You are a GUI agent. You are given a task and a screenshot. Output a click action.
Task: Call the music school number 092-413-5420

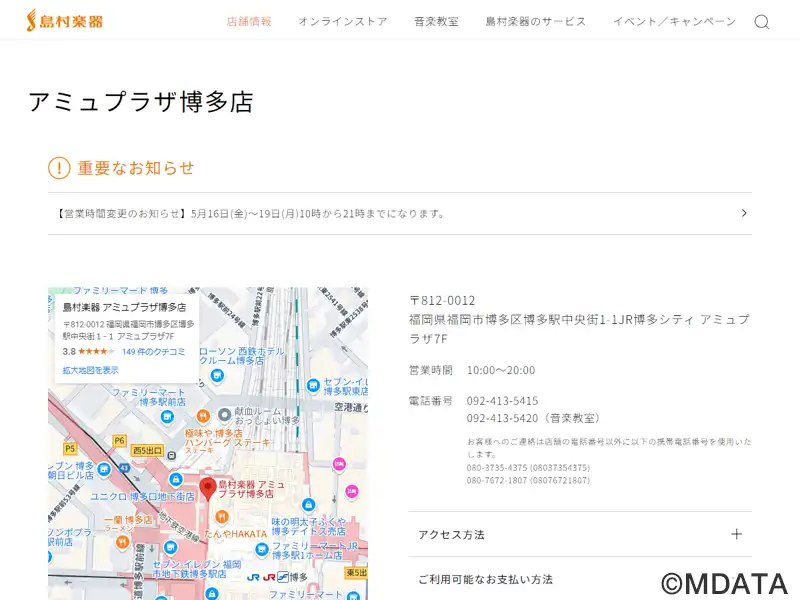[503, 418]
